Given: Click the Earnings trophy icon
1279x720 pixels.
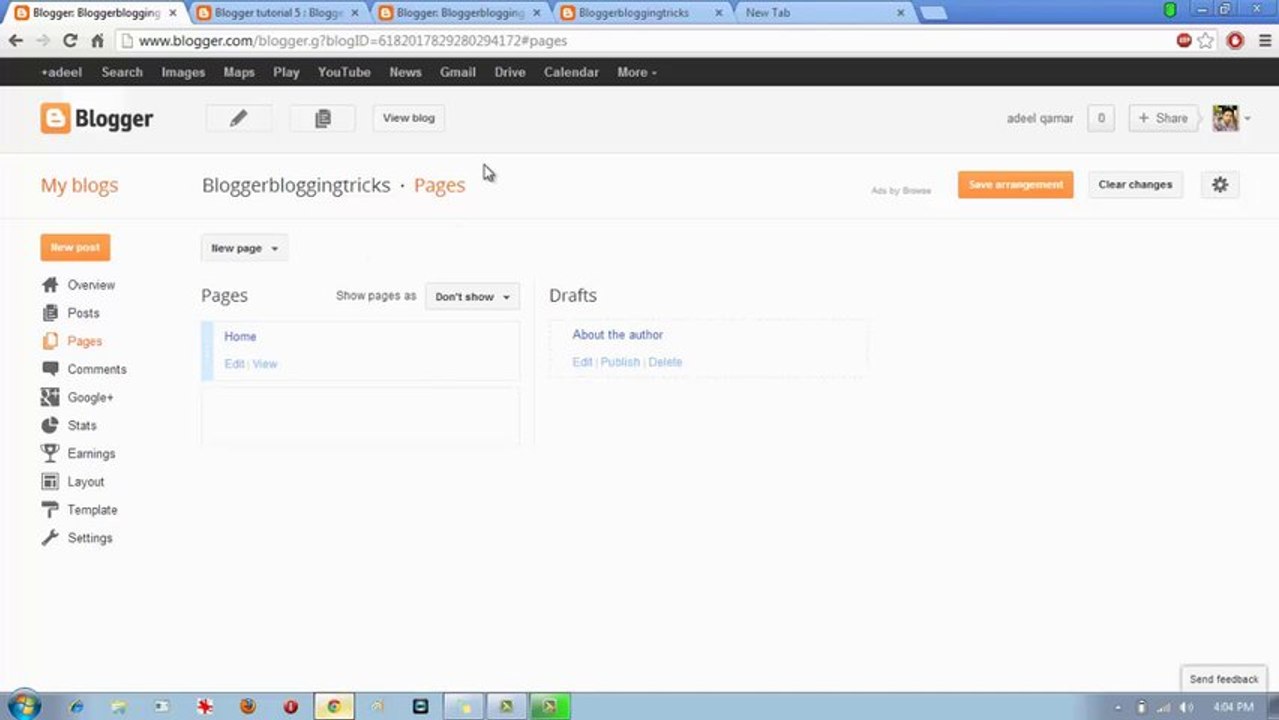Looking at the screenshot, I should [50, 453].
